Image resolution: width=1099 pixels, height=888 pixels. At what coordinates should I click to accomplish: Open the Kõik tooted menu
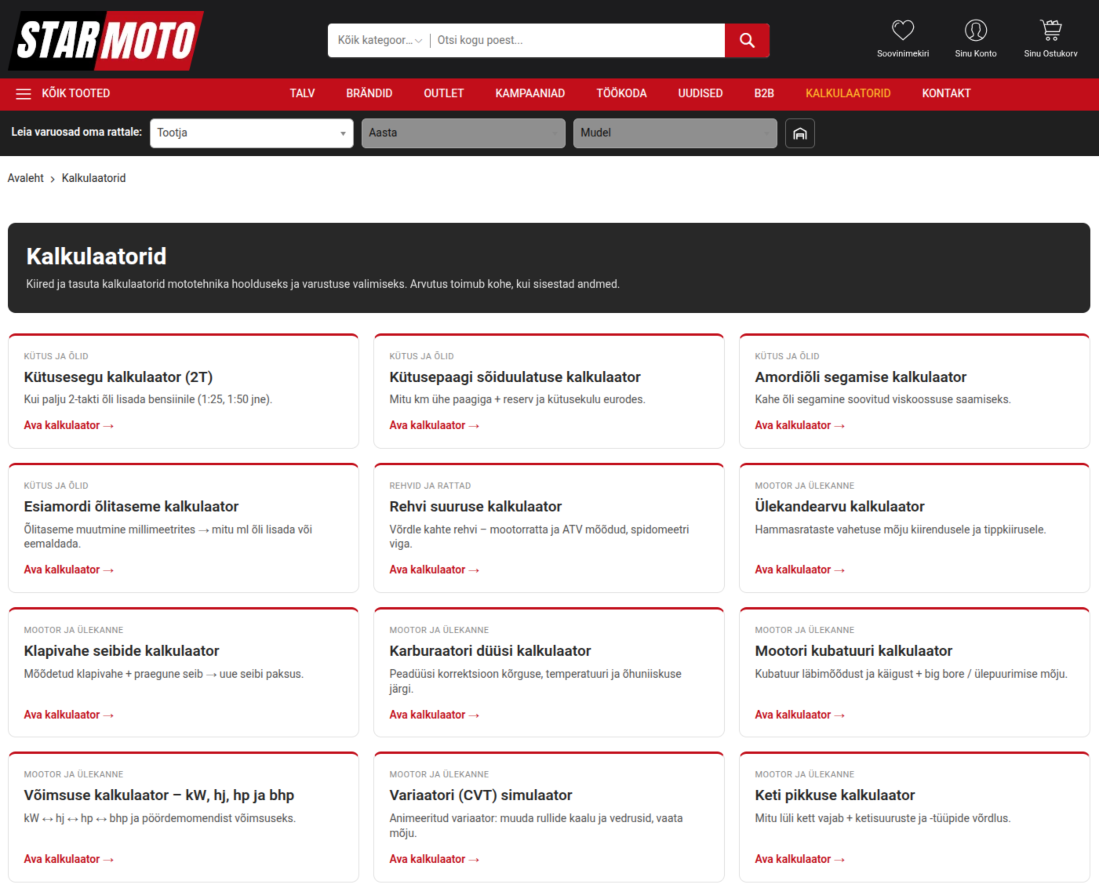pos(76,93)
